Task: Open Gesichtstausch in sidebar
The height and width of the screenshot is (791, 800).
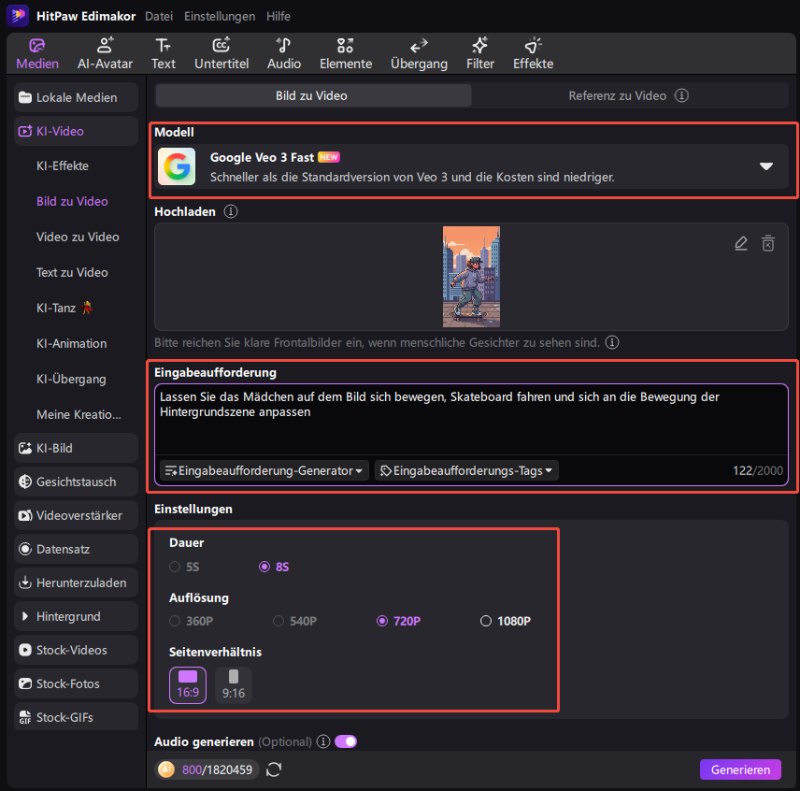Action: point(76,482)
